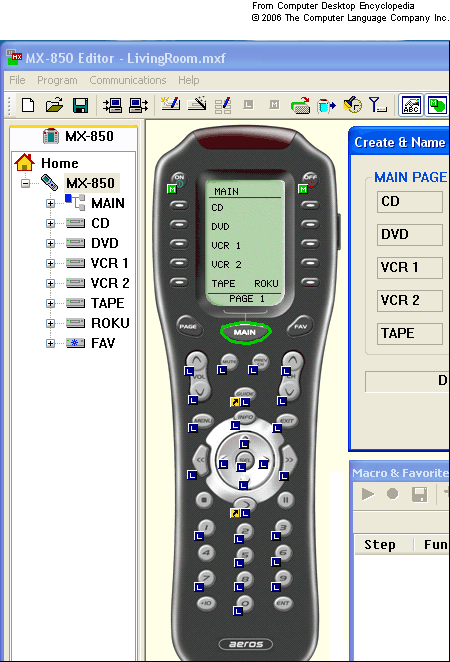Viewport: 450px width, 662px height.
Task: Click the rewind << button on the remote
Action: (x=201, y=460)
